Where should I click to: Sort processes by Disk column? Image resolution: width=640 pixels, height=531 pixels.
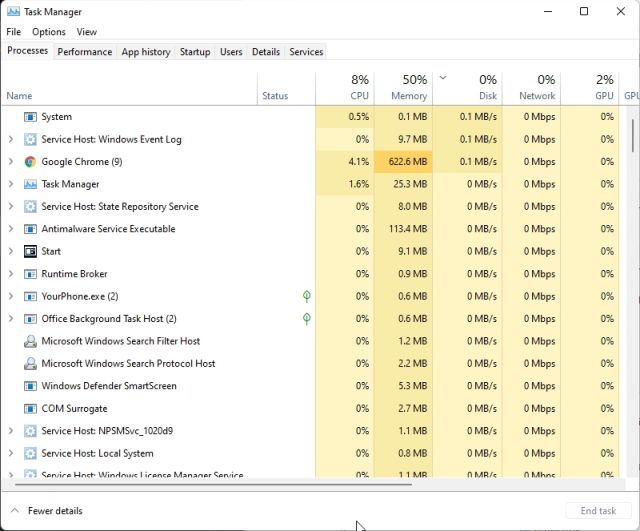tap(467, 89)
